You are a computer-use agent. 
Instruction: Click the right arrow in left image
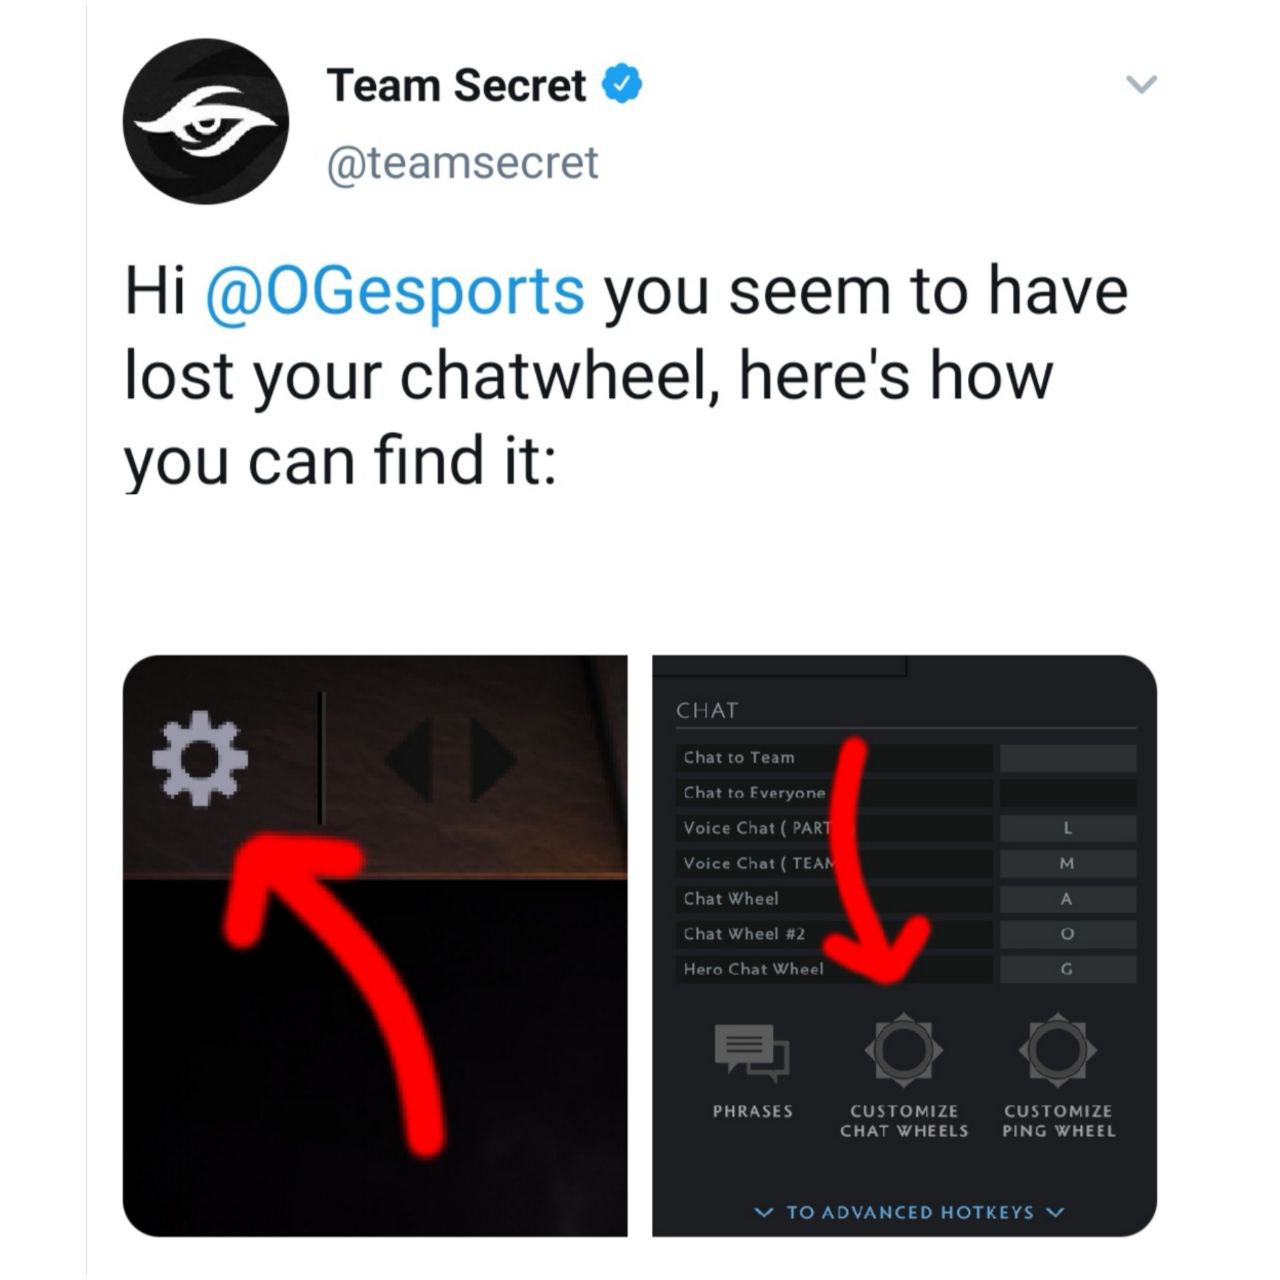pos(493,762)
